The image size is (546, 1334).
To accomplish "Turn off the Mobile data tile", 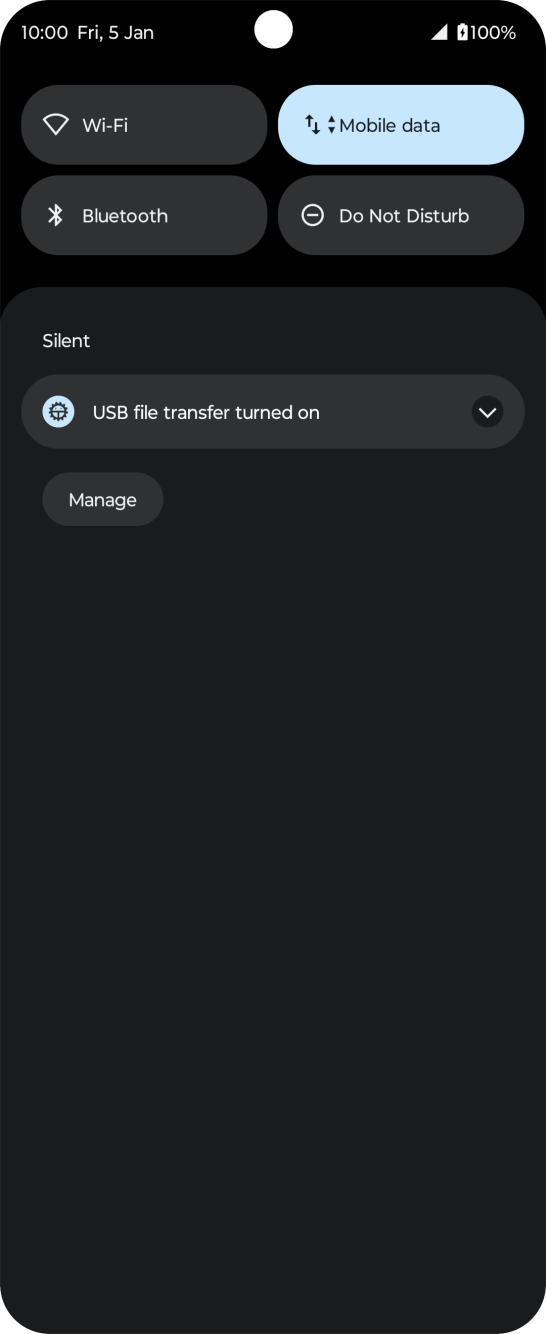I will [x=401, y=125].
